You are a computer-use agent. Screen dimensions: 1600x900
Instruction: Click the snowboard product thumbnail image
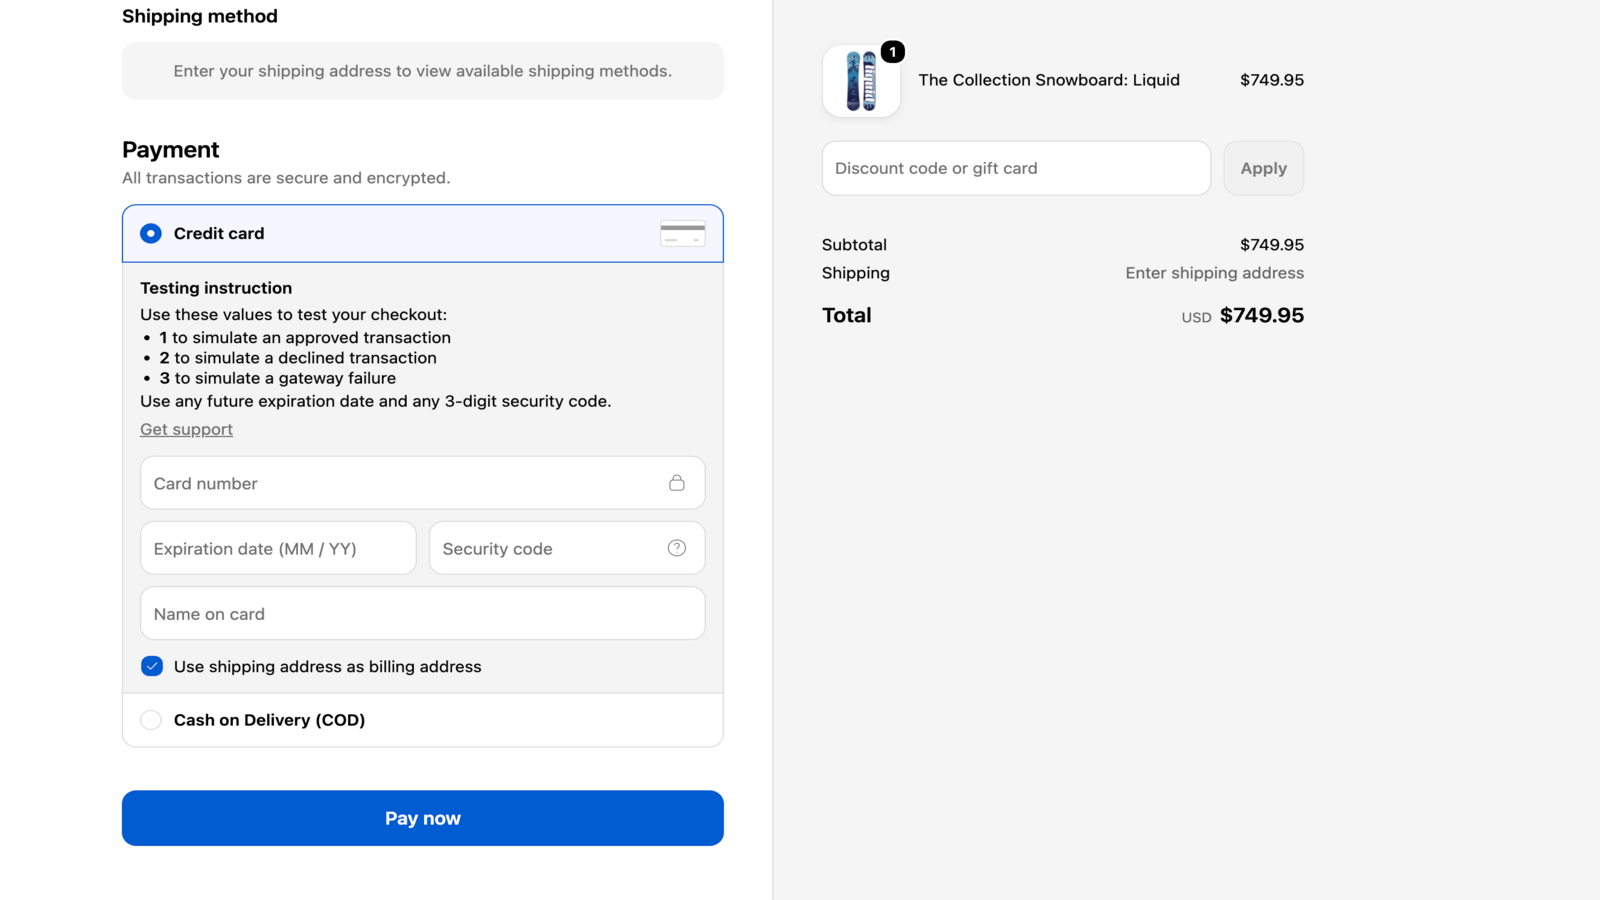coord(861,81)
